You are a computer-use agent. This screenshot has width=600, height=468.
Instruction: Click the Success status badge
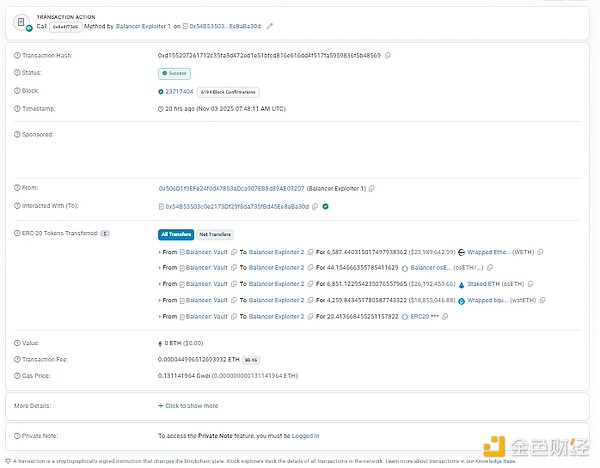tap(174, 73)
